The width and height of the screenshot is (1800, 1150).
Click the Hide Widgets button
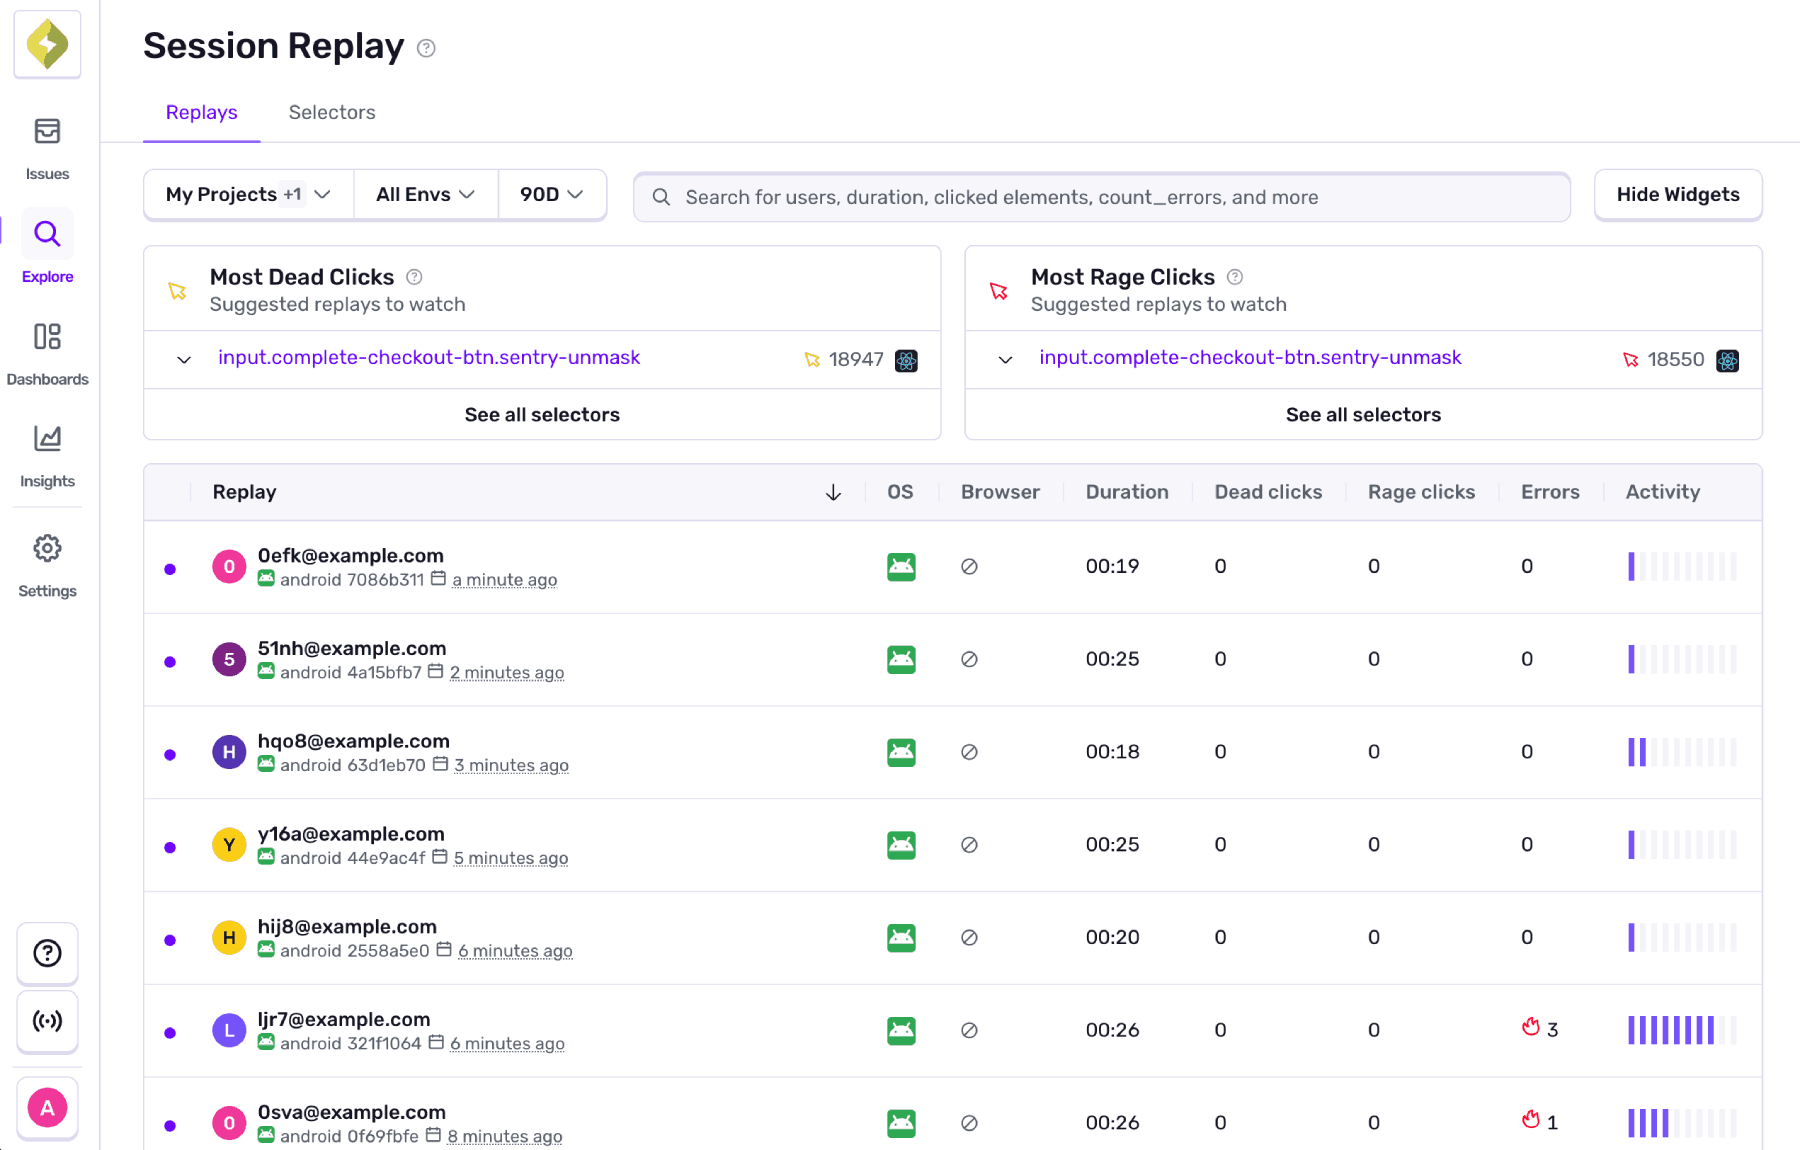pos(1677,194)
